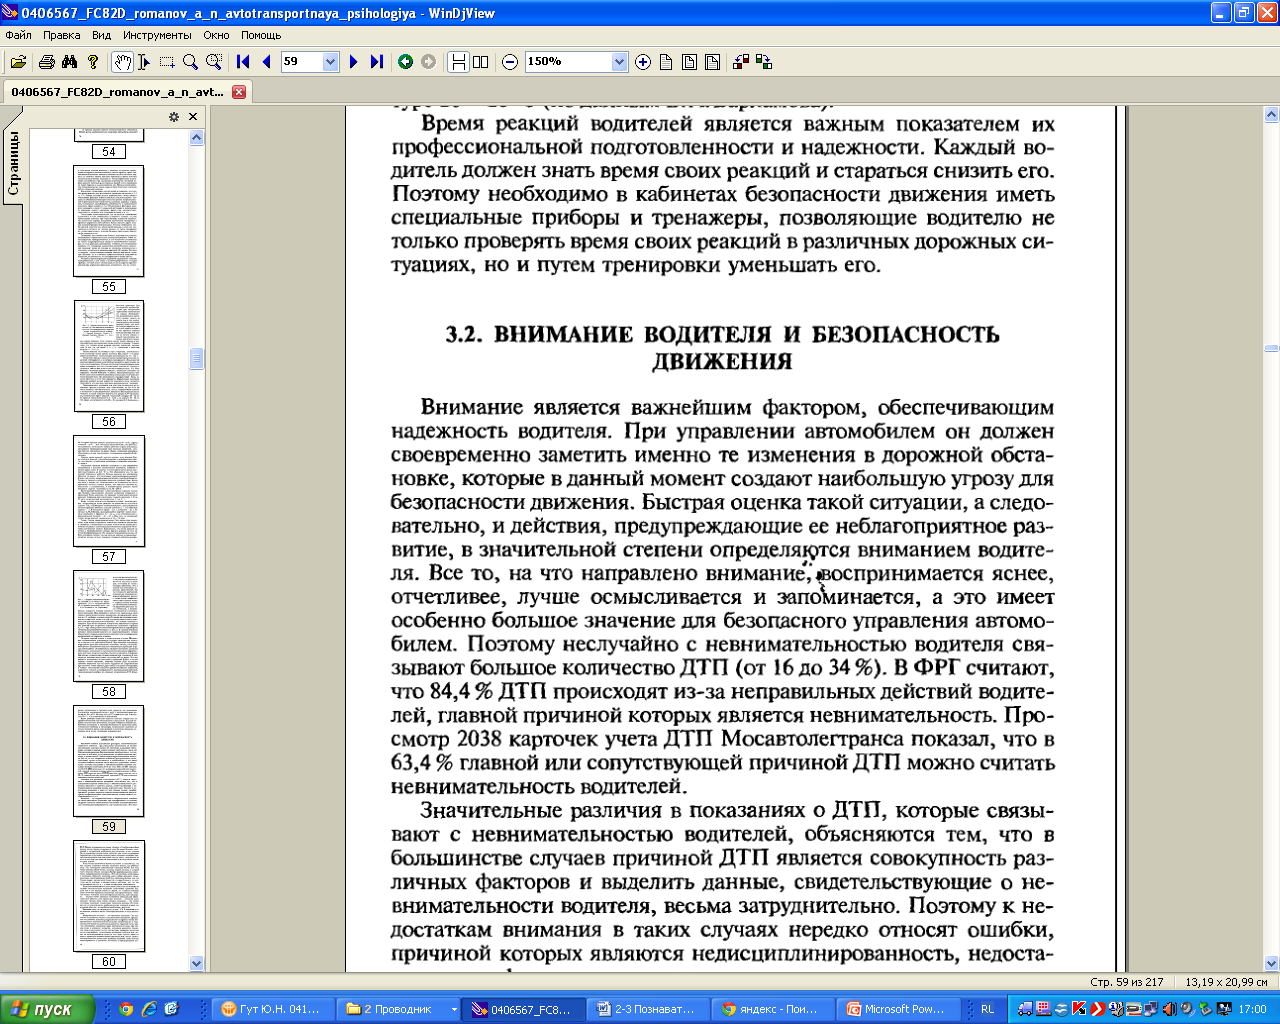The image size is (1280, 1024).
Task: Click the actual size page icon
Action: point(666,62)
